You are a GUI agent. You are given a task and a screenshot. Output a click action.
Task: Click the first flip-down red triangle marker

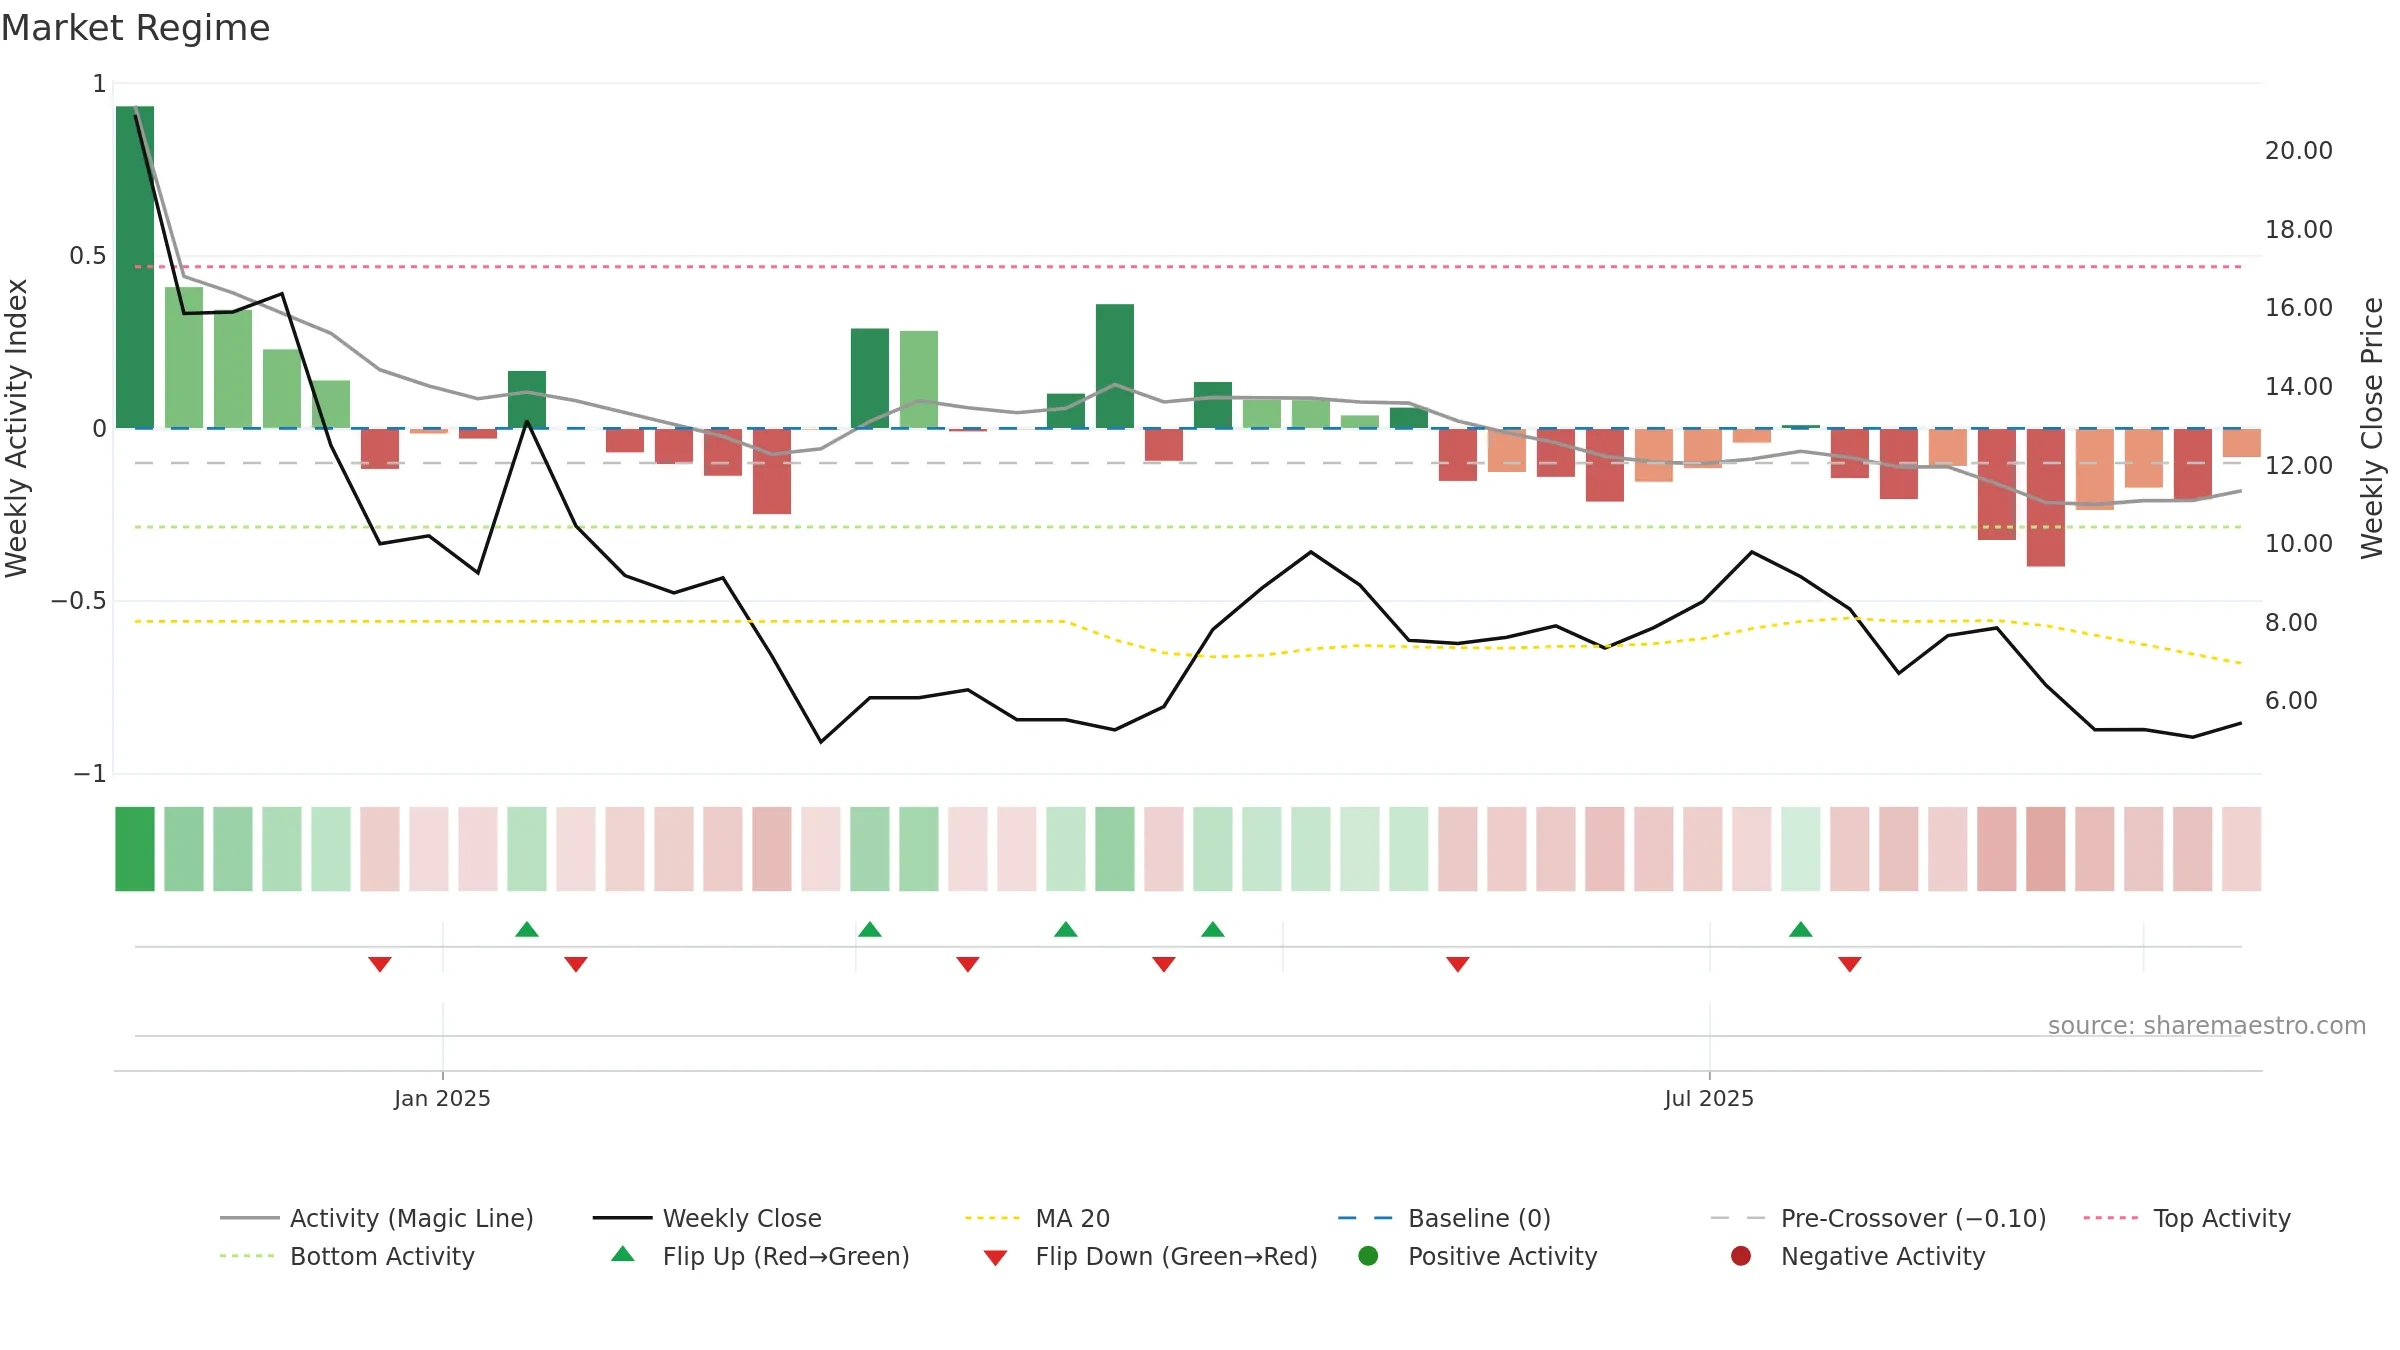(x=380, y=964)
